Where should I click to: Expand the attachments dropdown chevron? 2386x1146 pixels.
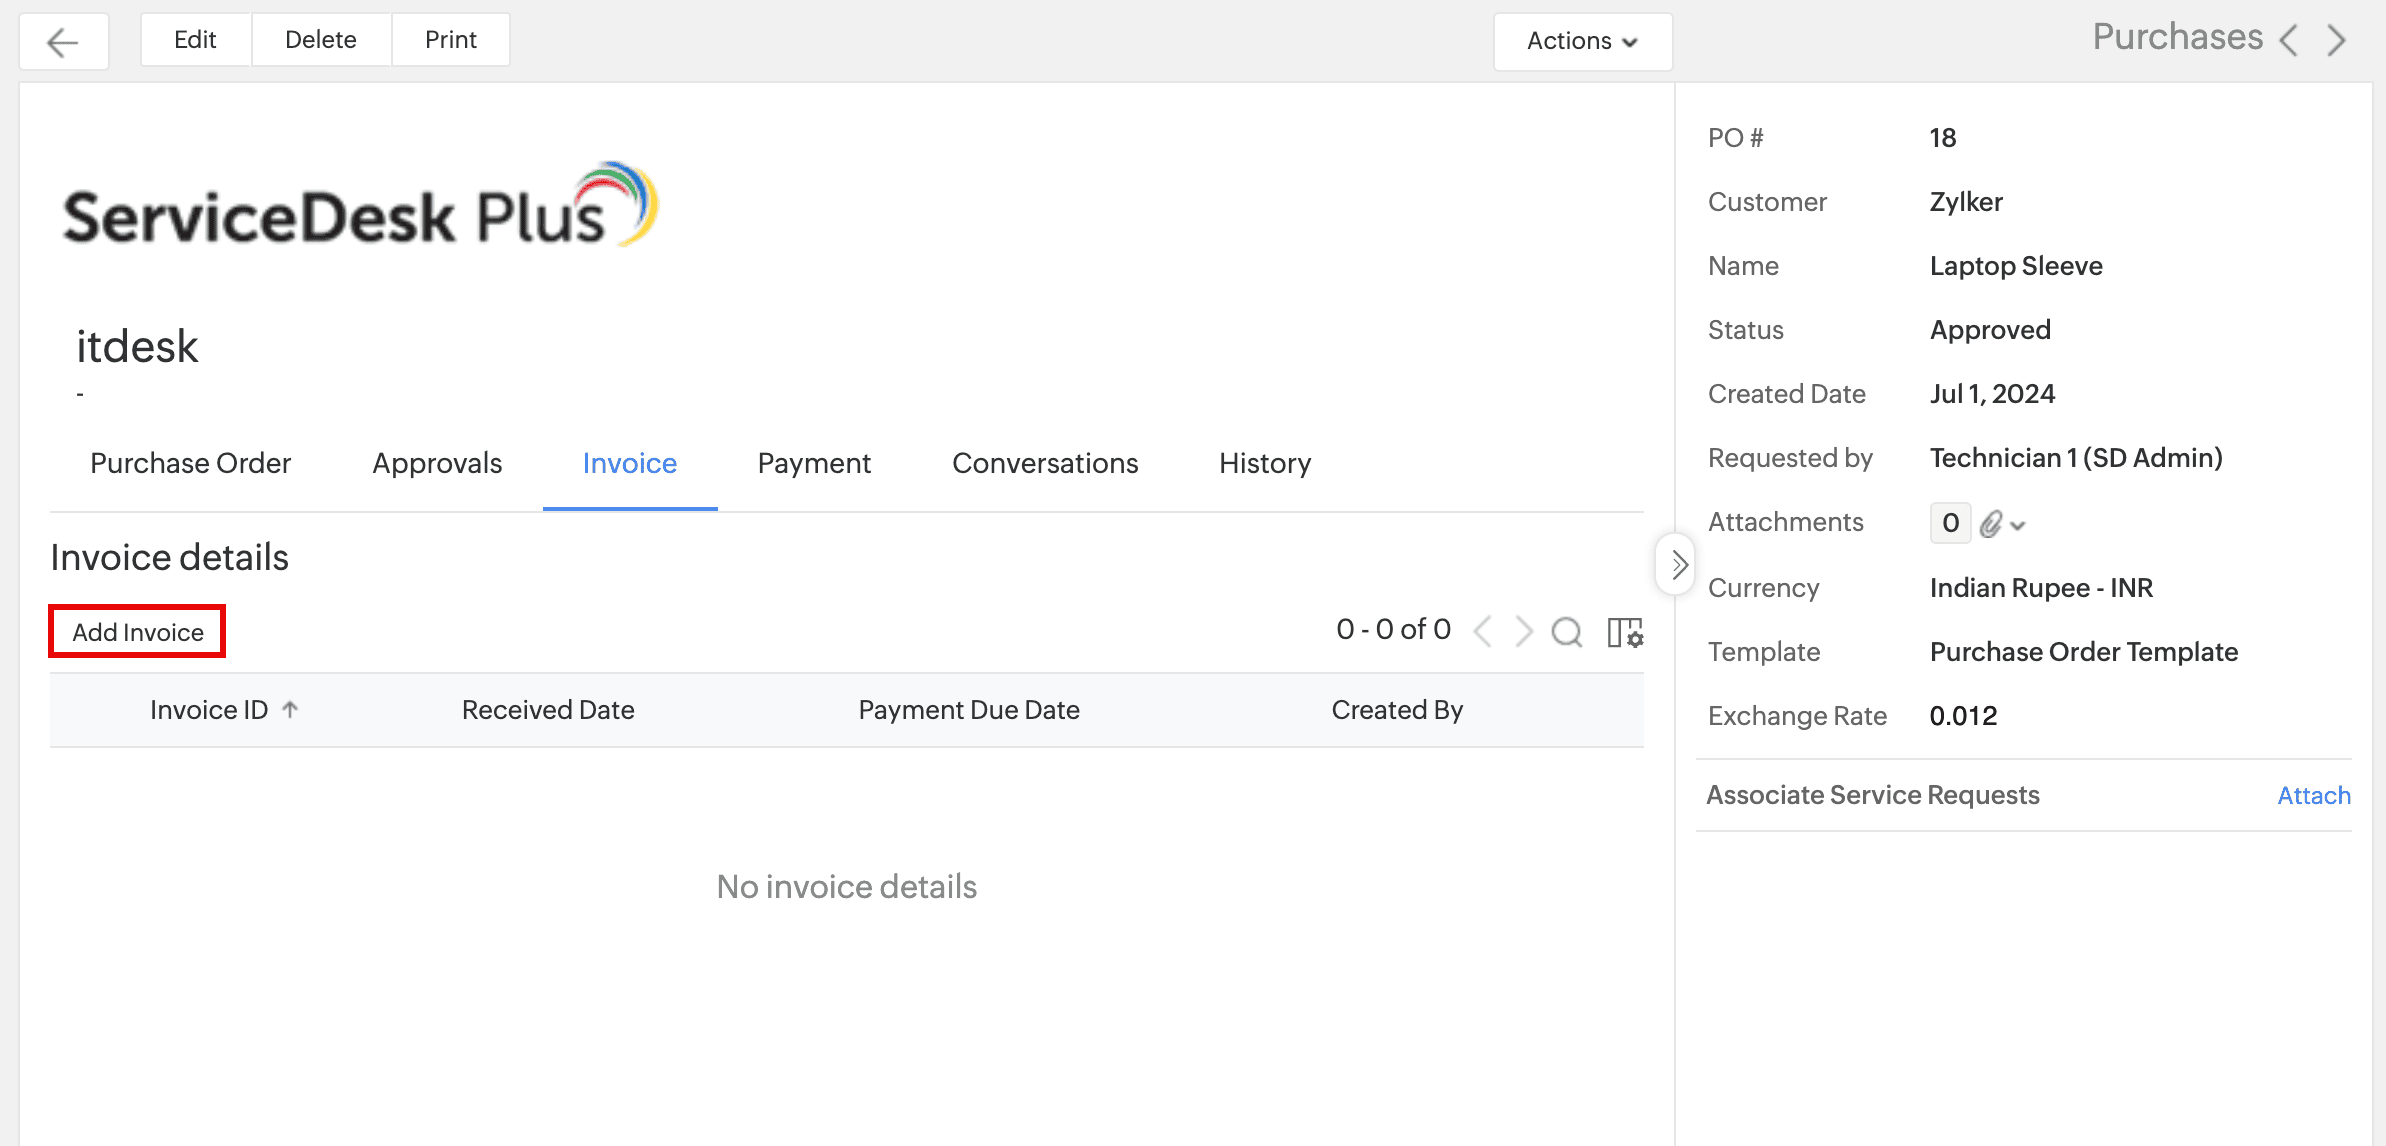click(x=2018, y=525)
